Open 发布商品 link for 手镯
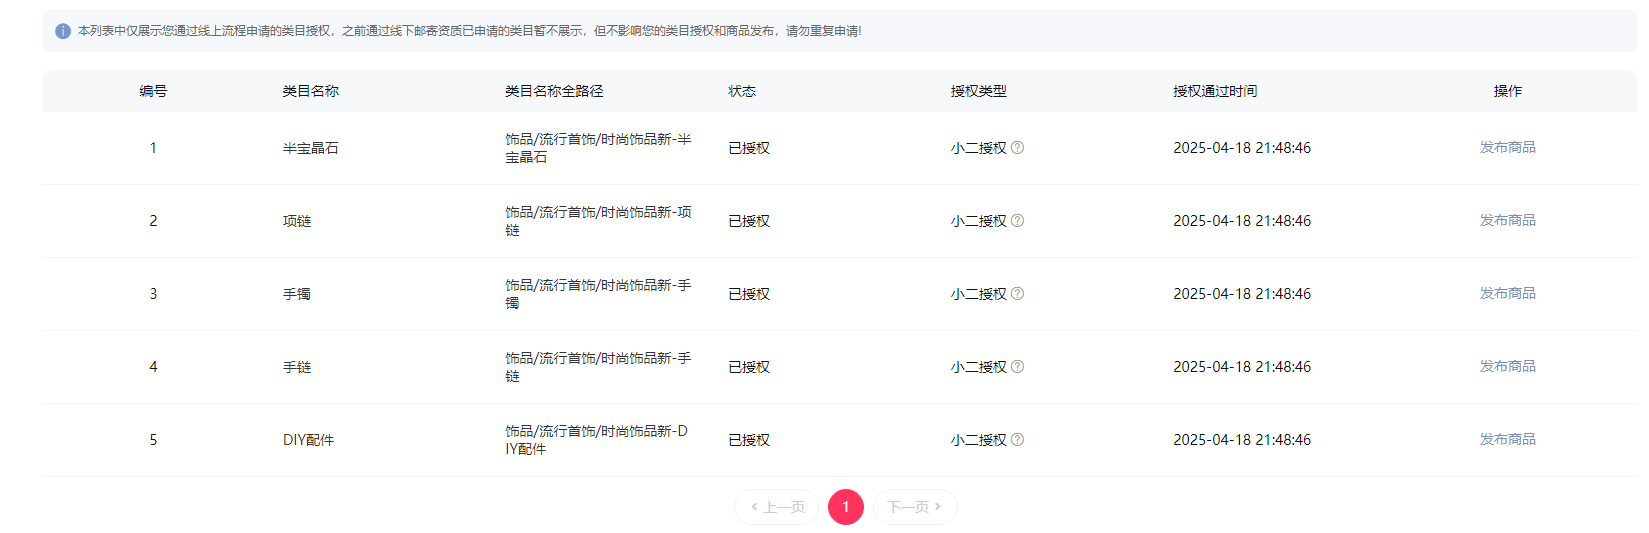This screenshot has width=1649, height=533. coord(1507,293)
